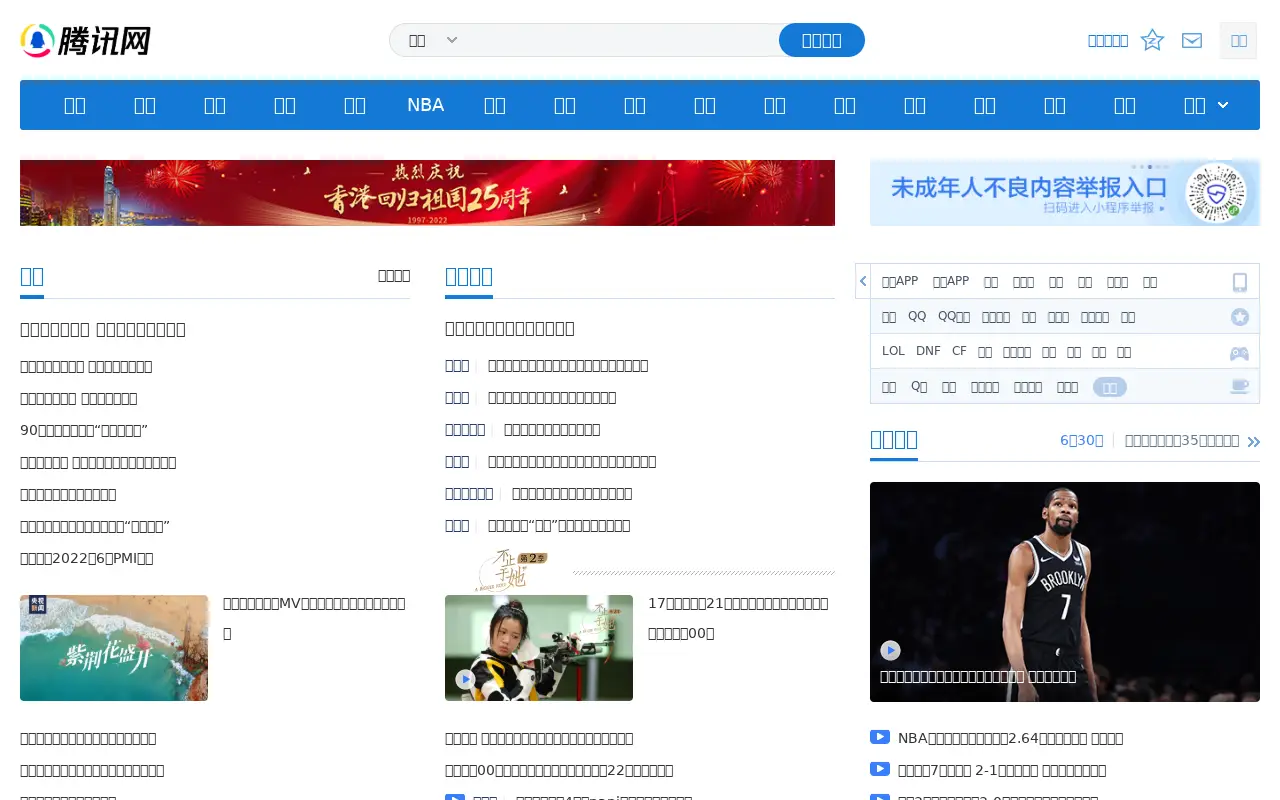The image size is (1280, 800).
Task: Open the 2022 6月 PMI headline
Action: (x=87, y=558)
